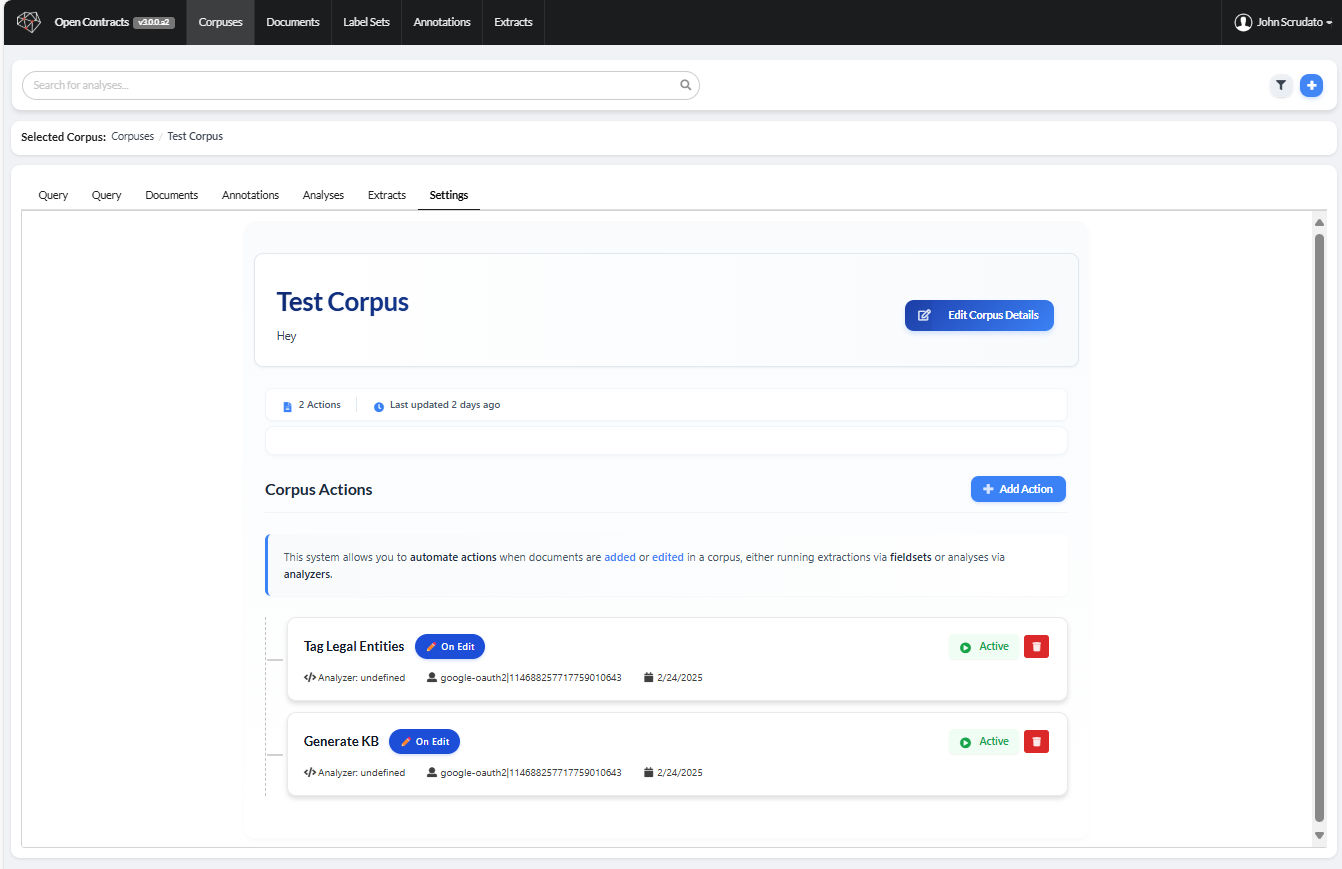Delete the Generate KB action

click(1036, 742)
